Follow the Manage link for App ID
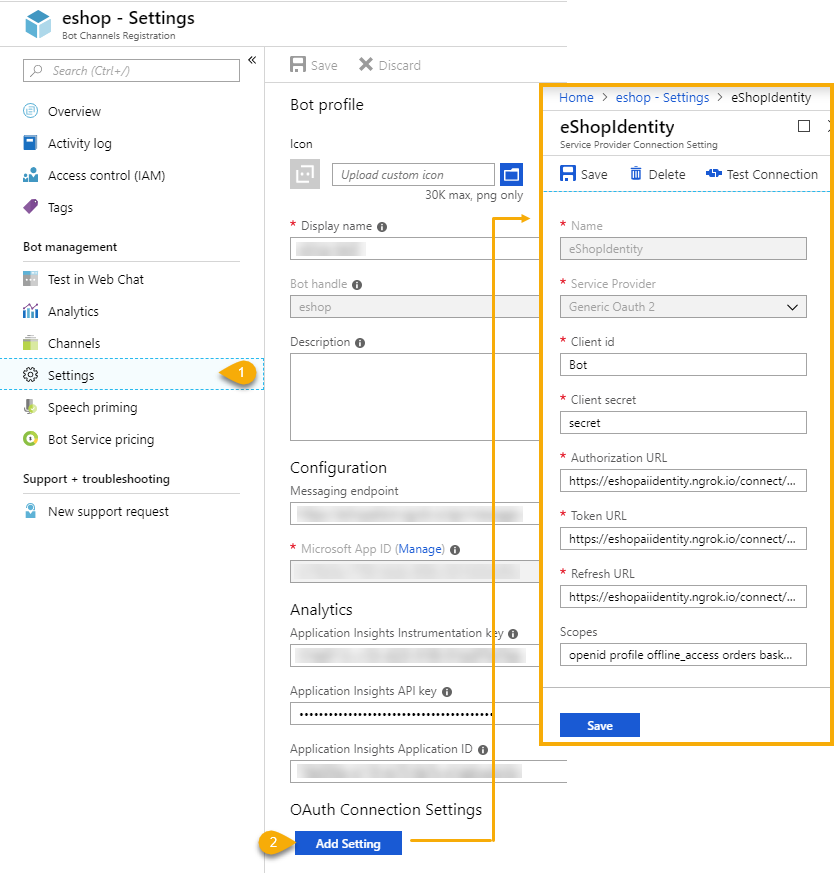The height and width of the screenshot is (873, 834). coord(420,549)
